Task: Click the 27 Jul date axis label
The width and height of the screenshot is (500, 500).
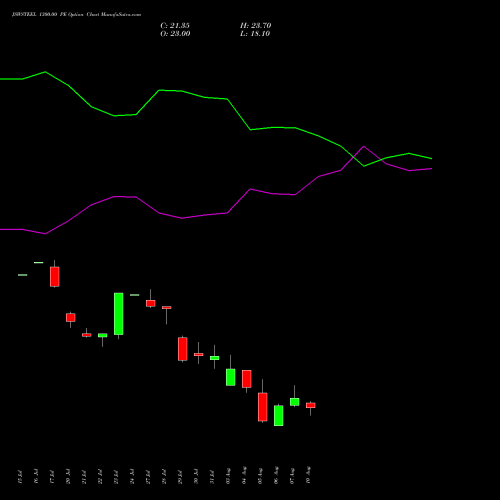Action: [x=148, y=477]
